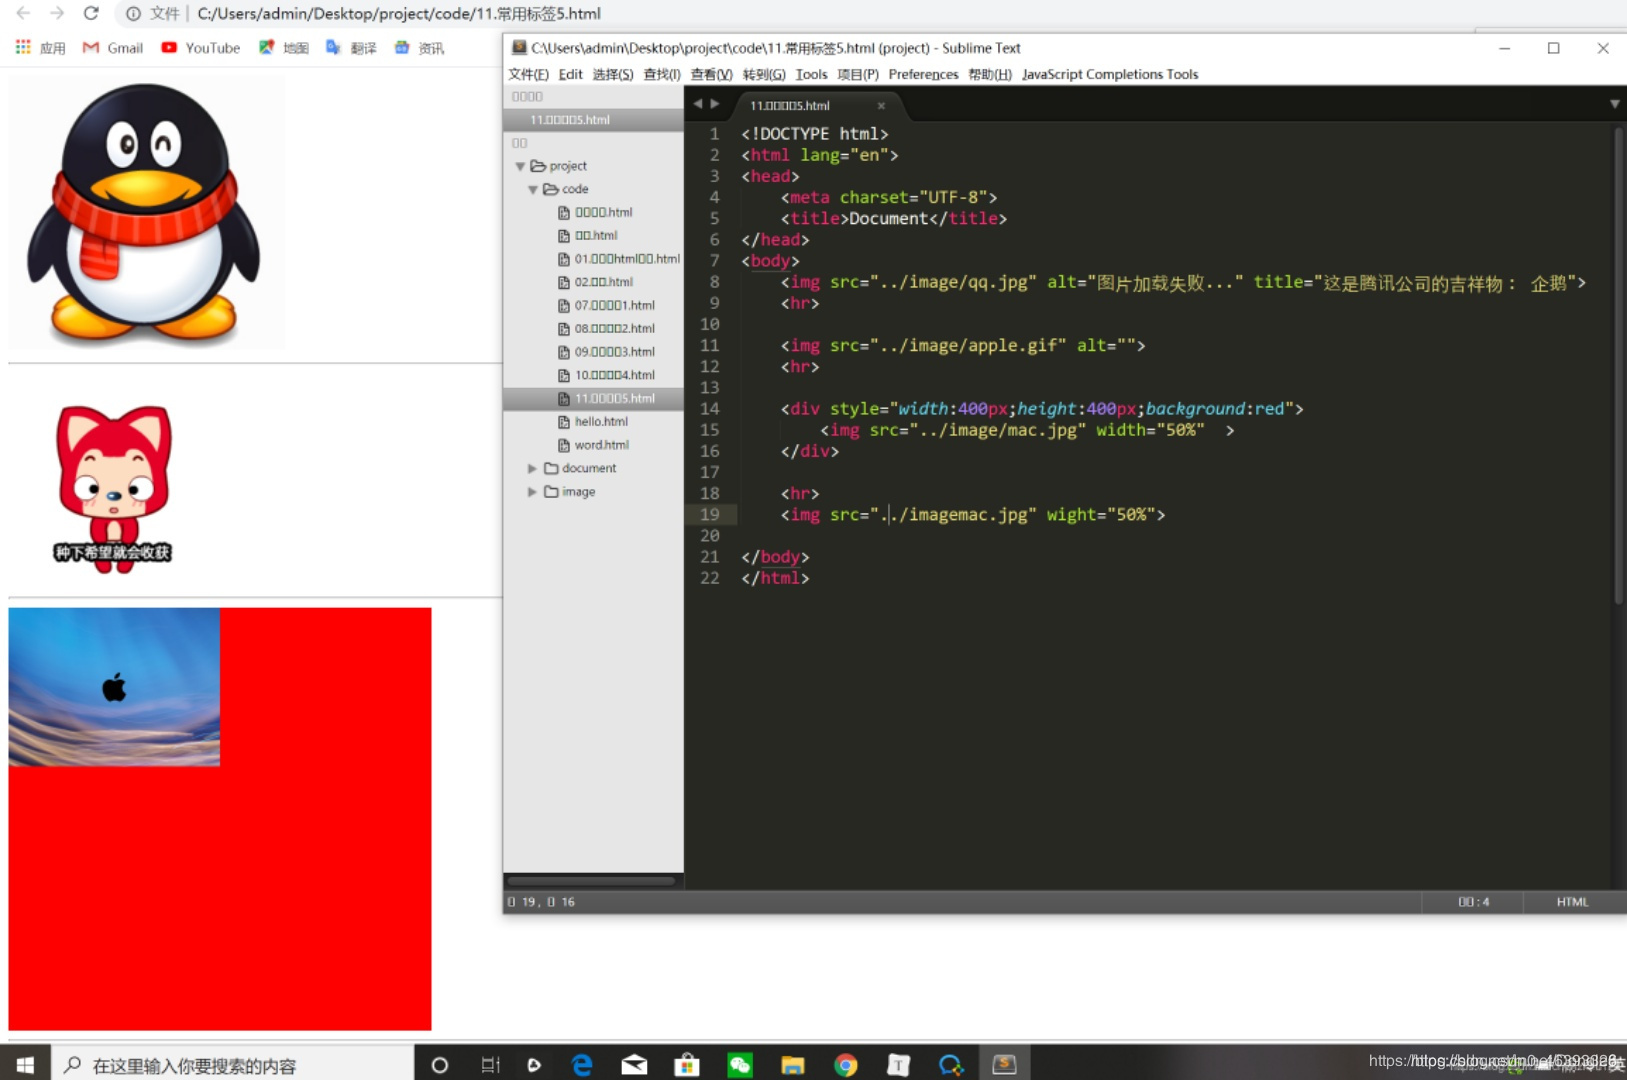Viewport: 1627px width, 1080px height.
Task: Reload the browser page
Action: coord(91,13)
